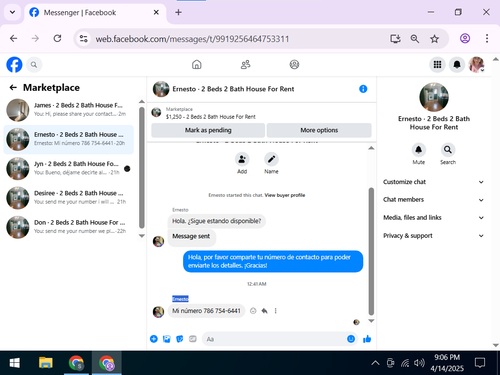Open Chrome zoom magnifier icon
This screenshot has height=375, width=500.
pyautogui.click(x=415, y=39)
